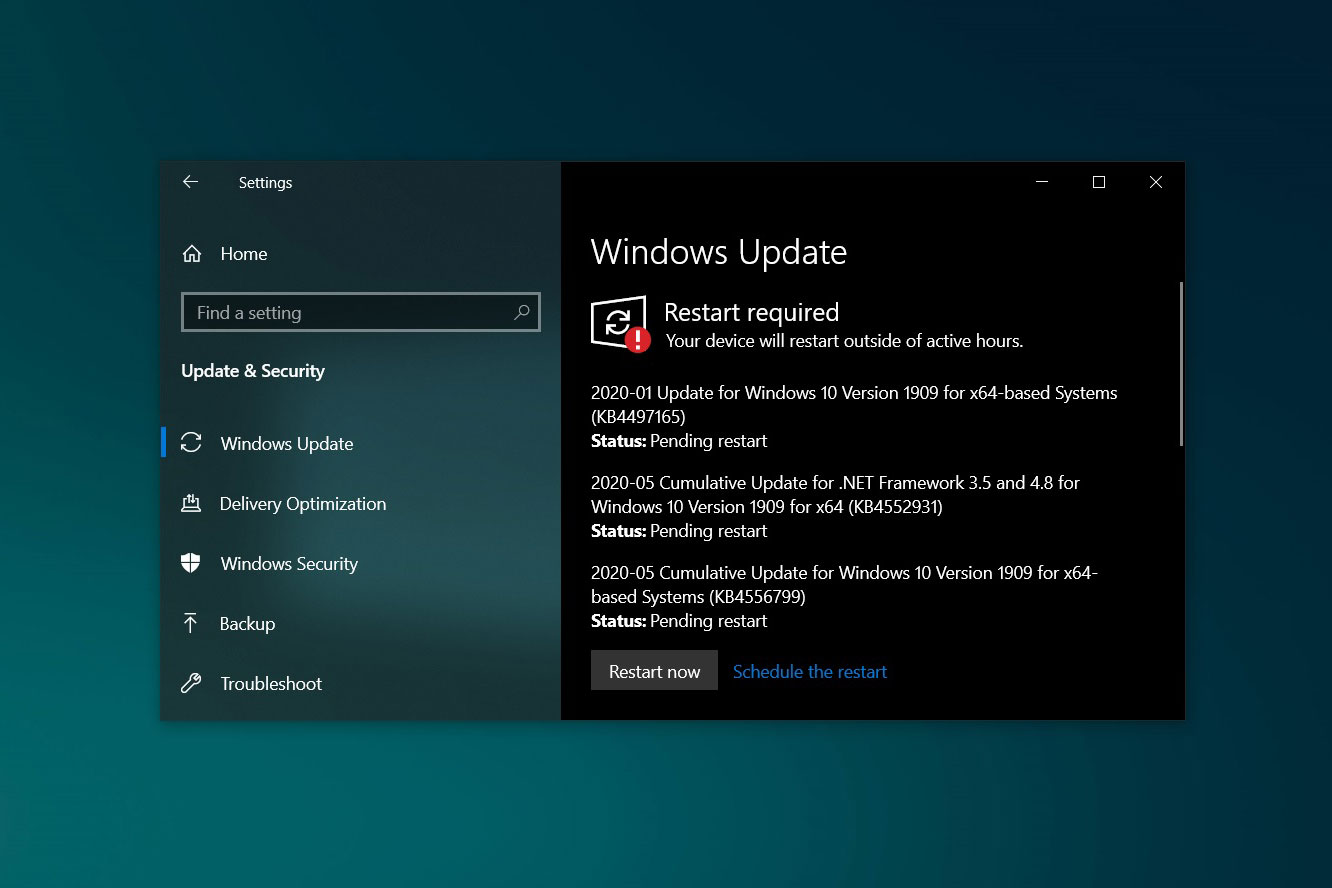
Task: Click the Restart required status icon
Action: [621, 325]
